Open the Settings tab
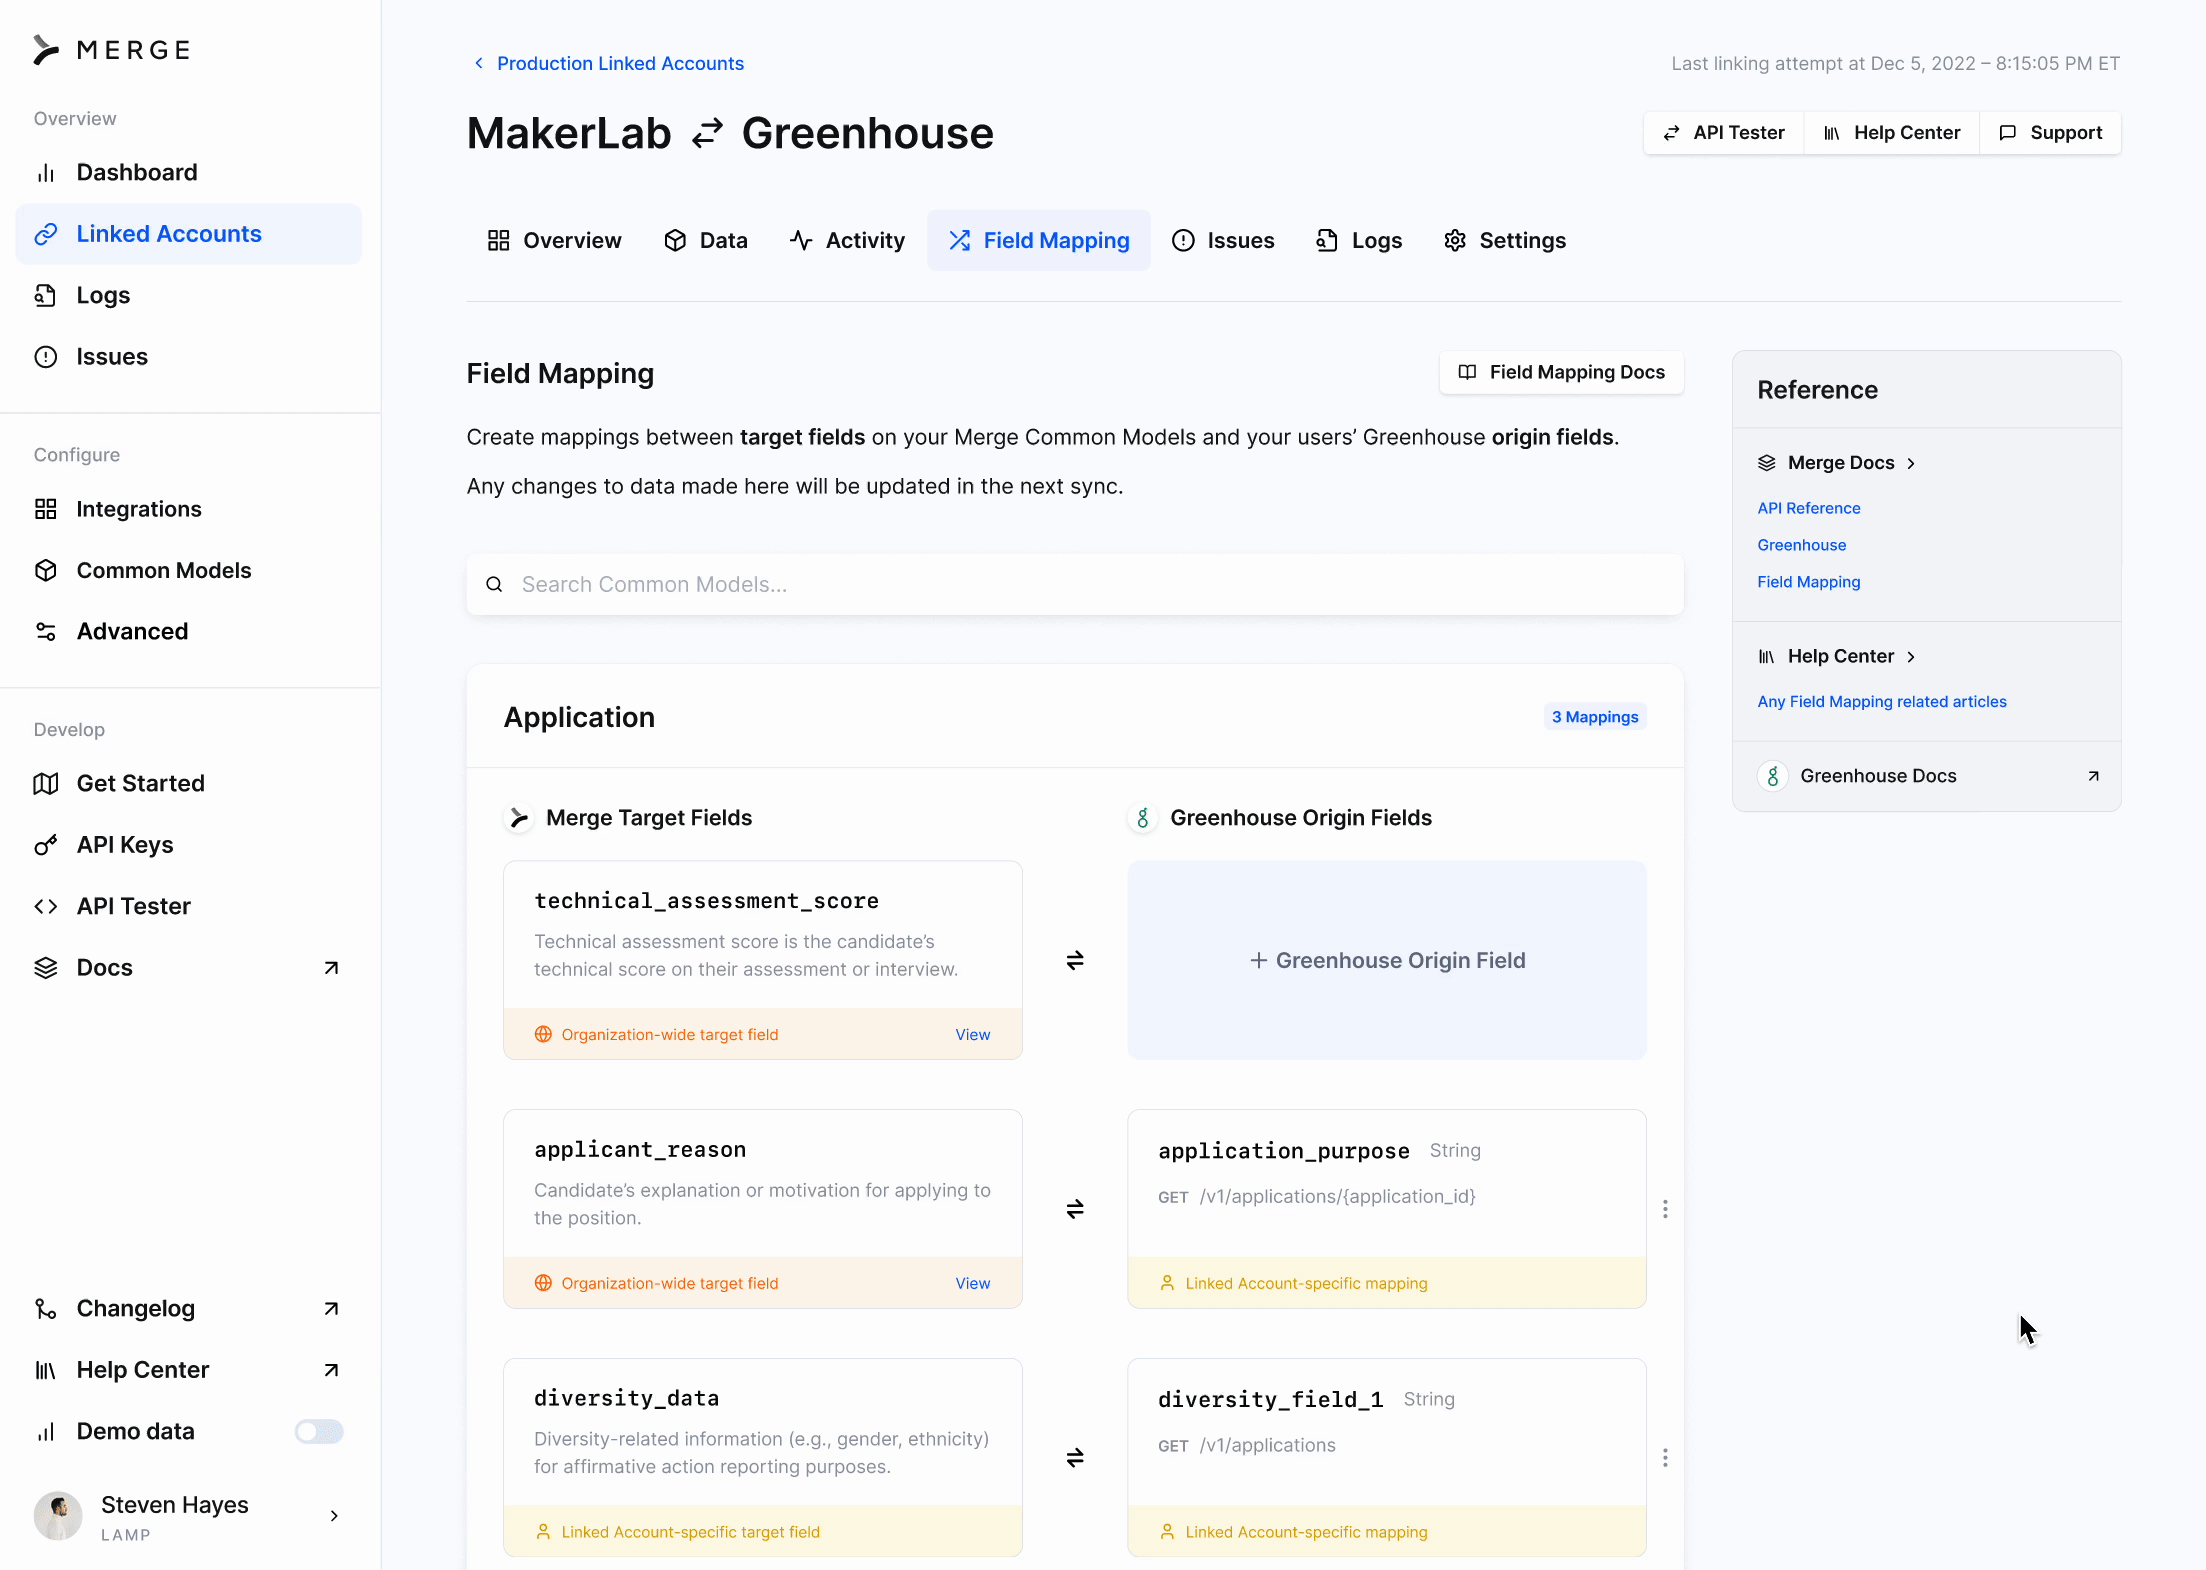This screenshot has width=2206, height=1570. [1505, 240]
